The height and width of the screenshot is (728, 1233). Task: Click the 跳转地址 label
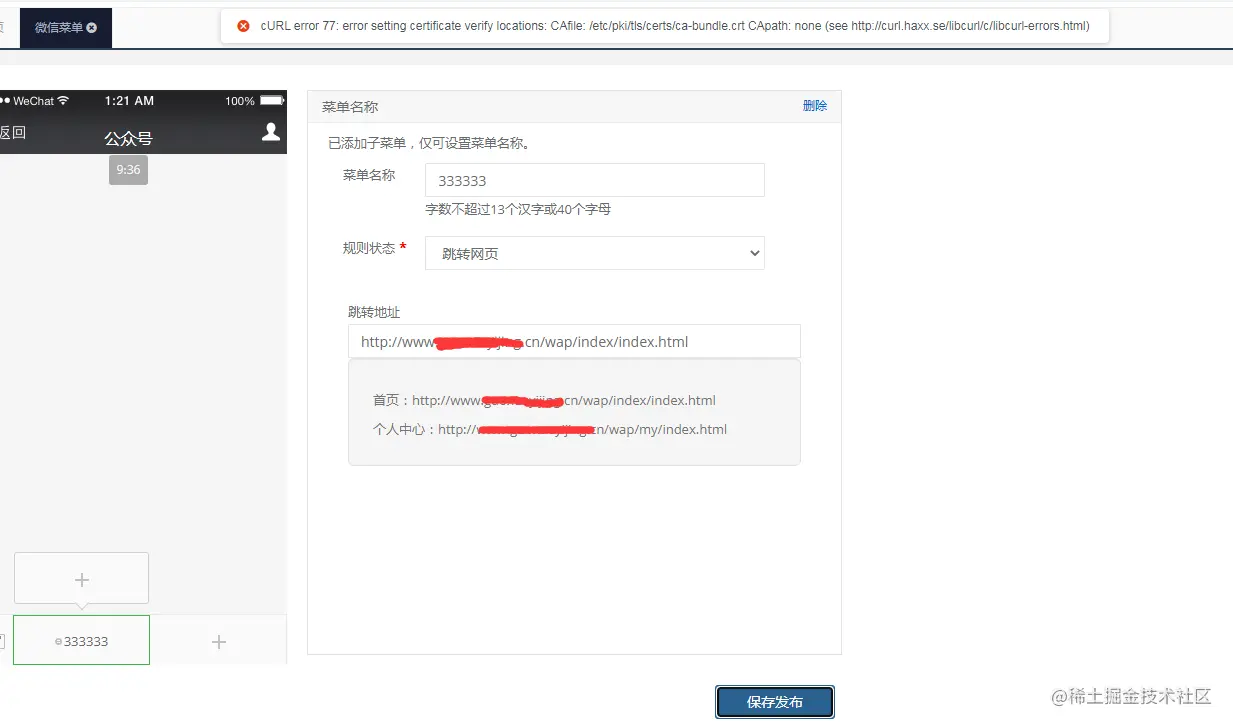click(x=374, y=312)
